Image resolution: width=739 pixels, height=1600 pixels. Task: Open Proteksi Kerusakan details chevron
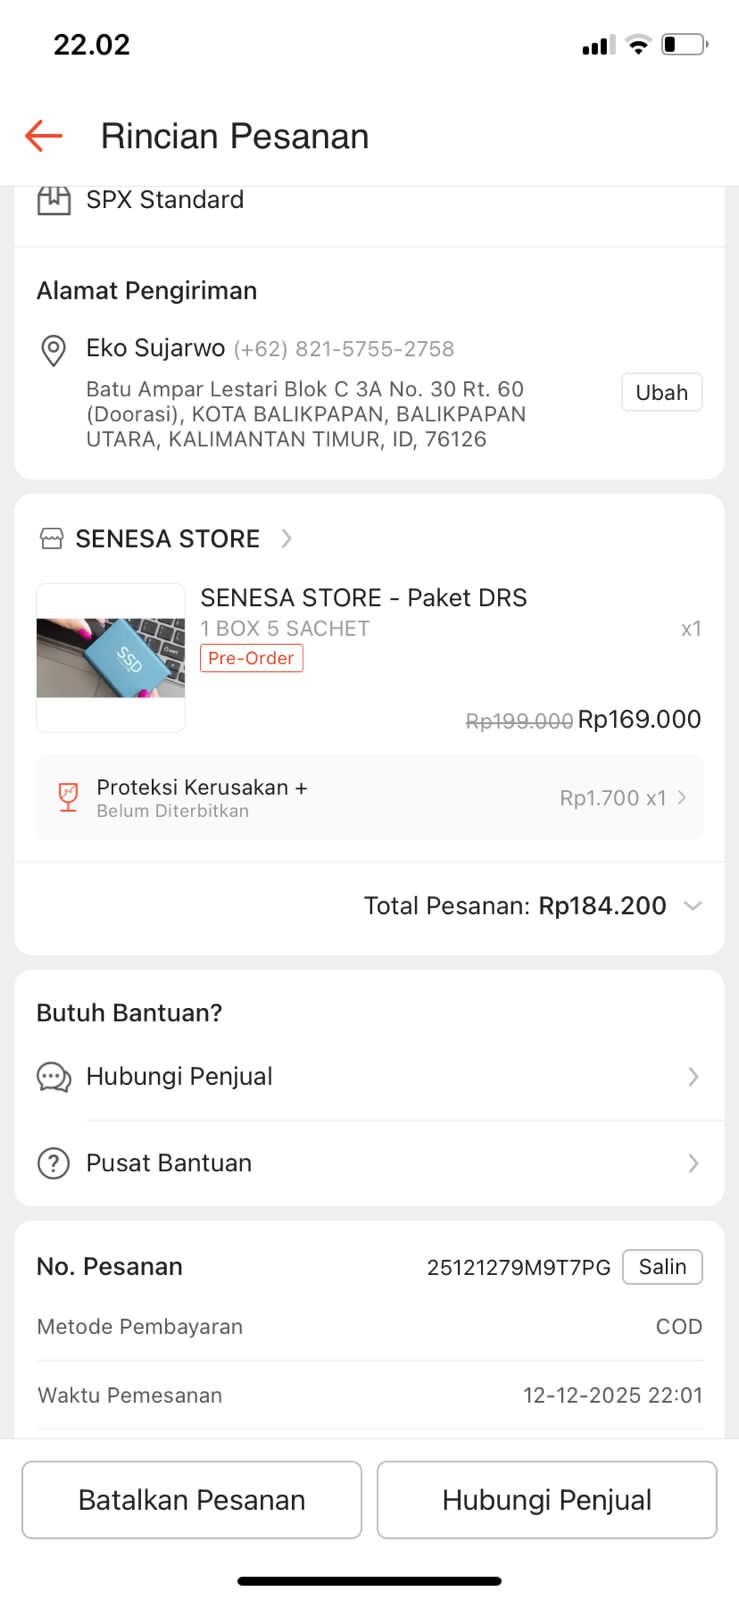pos(683,797)
